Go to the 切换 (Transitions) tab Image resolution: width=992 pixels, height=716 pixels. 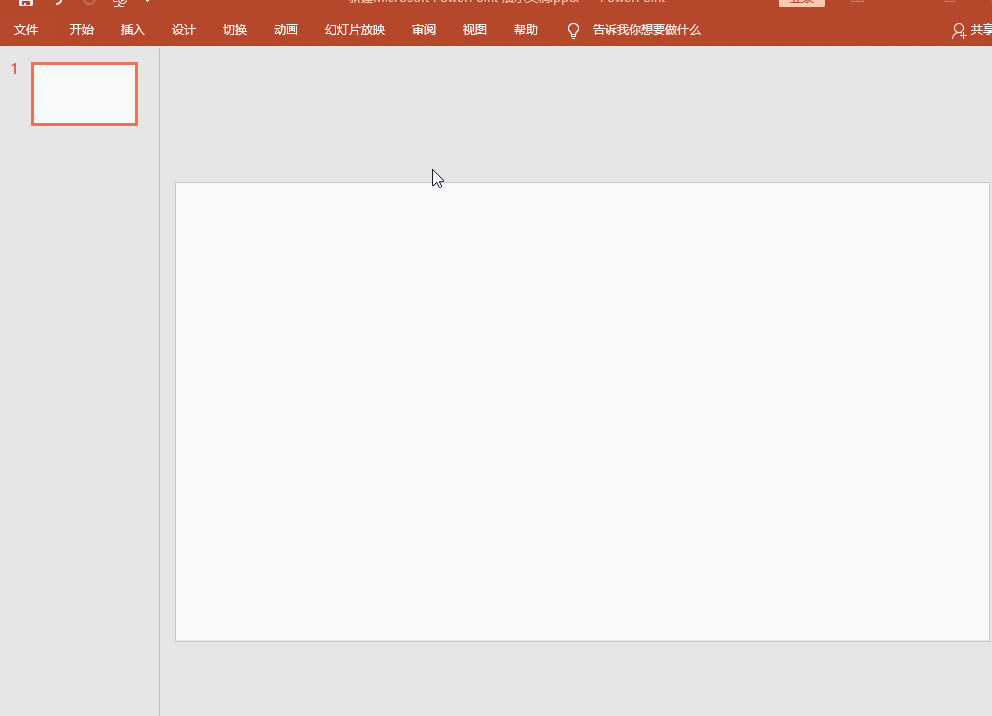[235, 30]
